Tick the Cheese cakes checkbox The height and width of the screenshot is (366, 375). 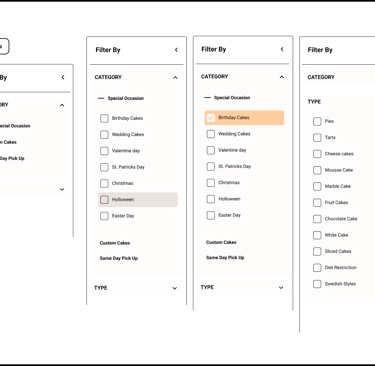(317, 154)
